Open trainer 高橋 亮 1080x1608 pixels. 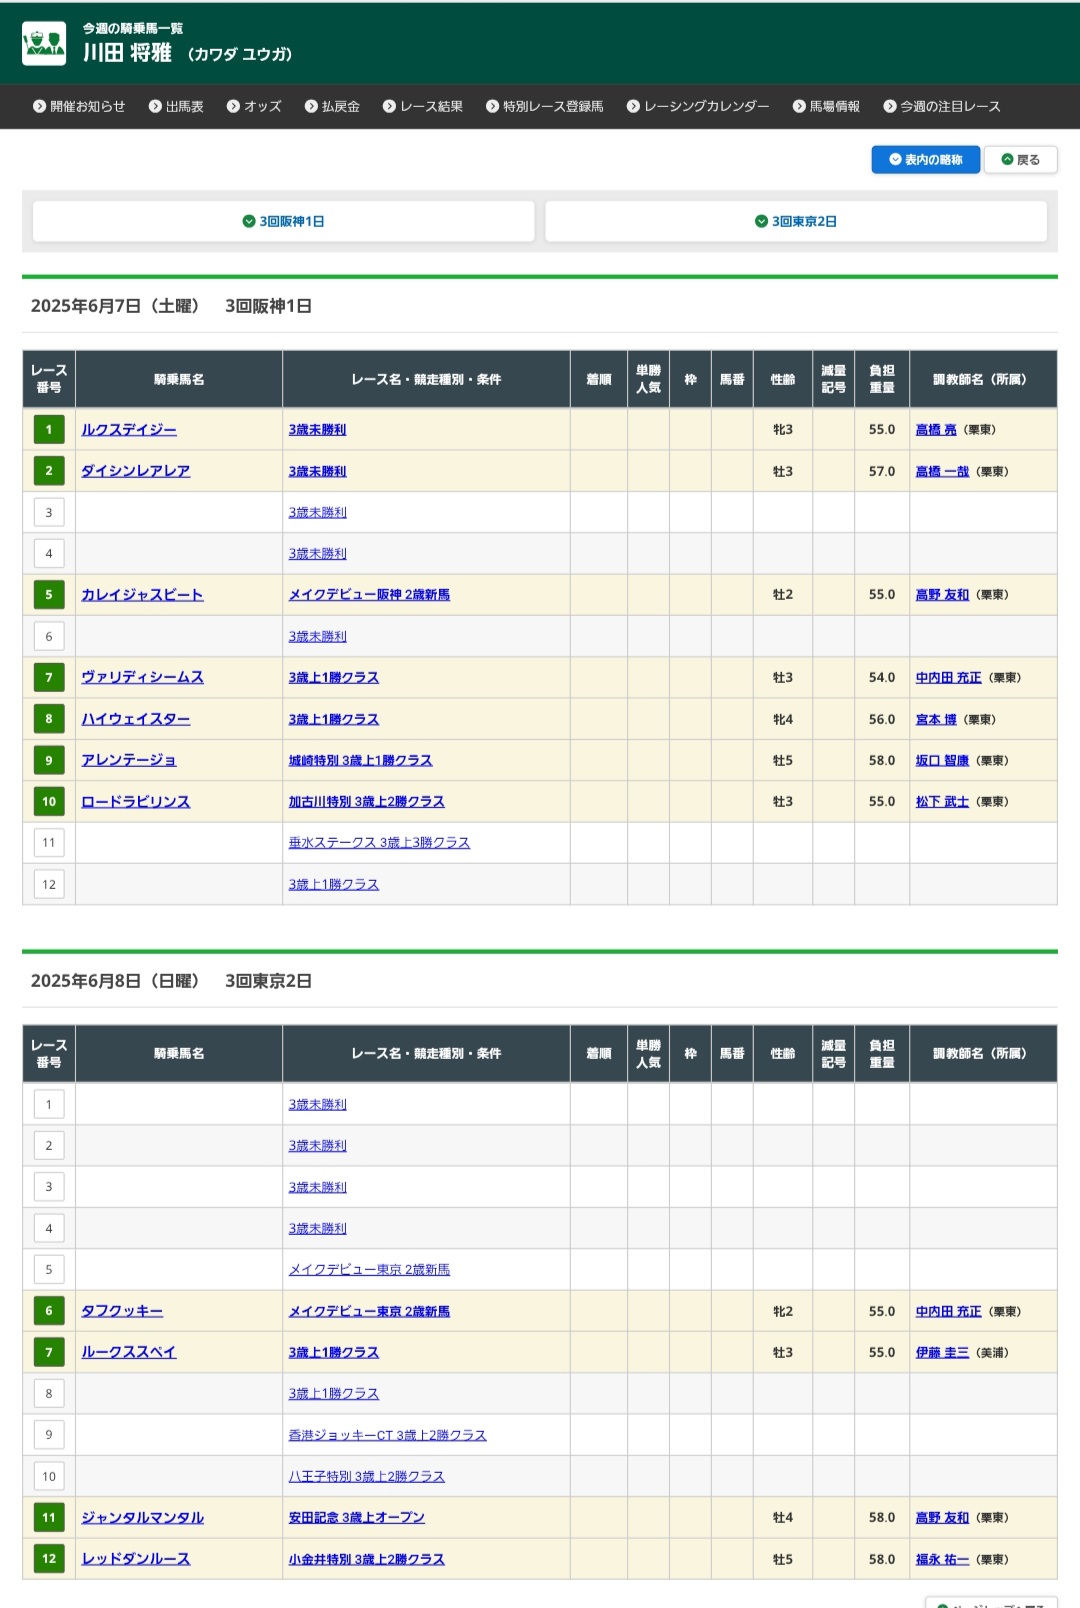pyautogui.click(x=936, y=429)
